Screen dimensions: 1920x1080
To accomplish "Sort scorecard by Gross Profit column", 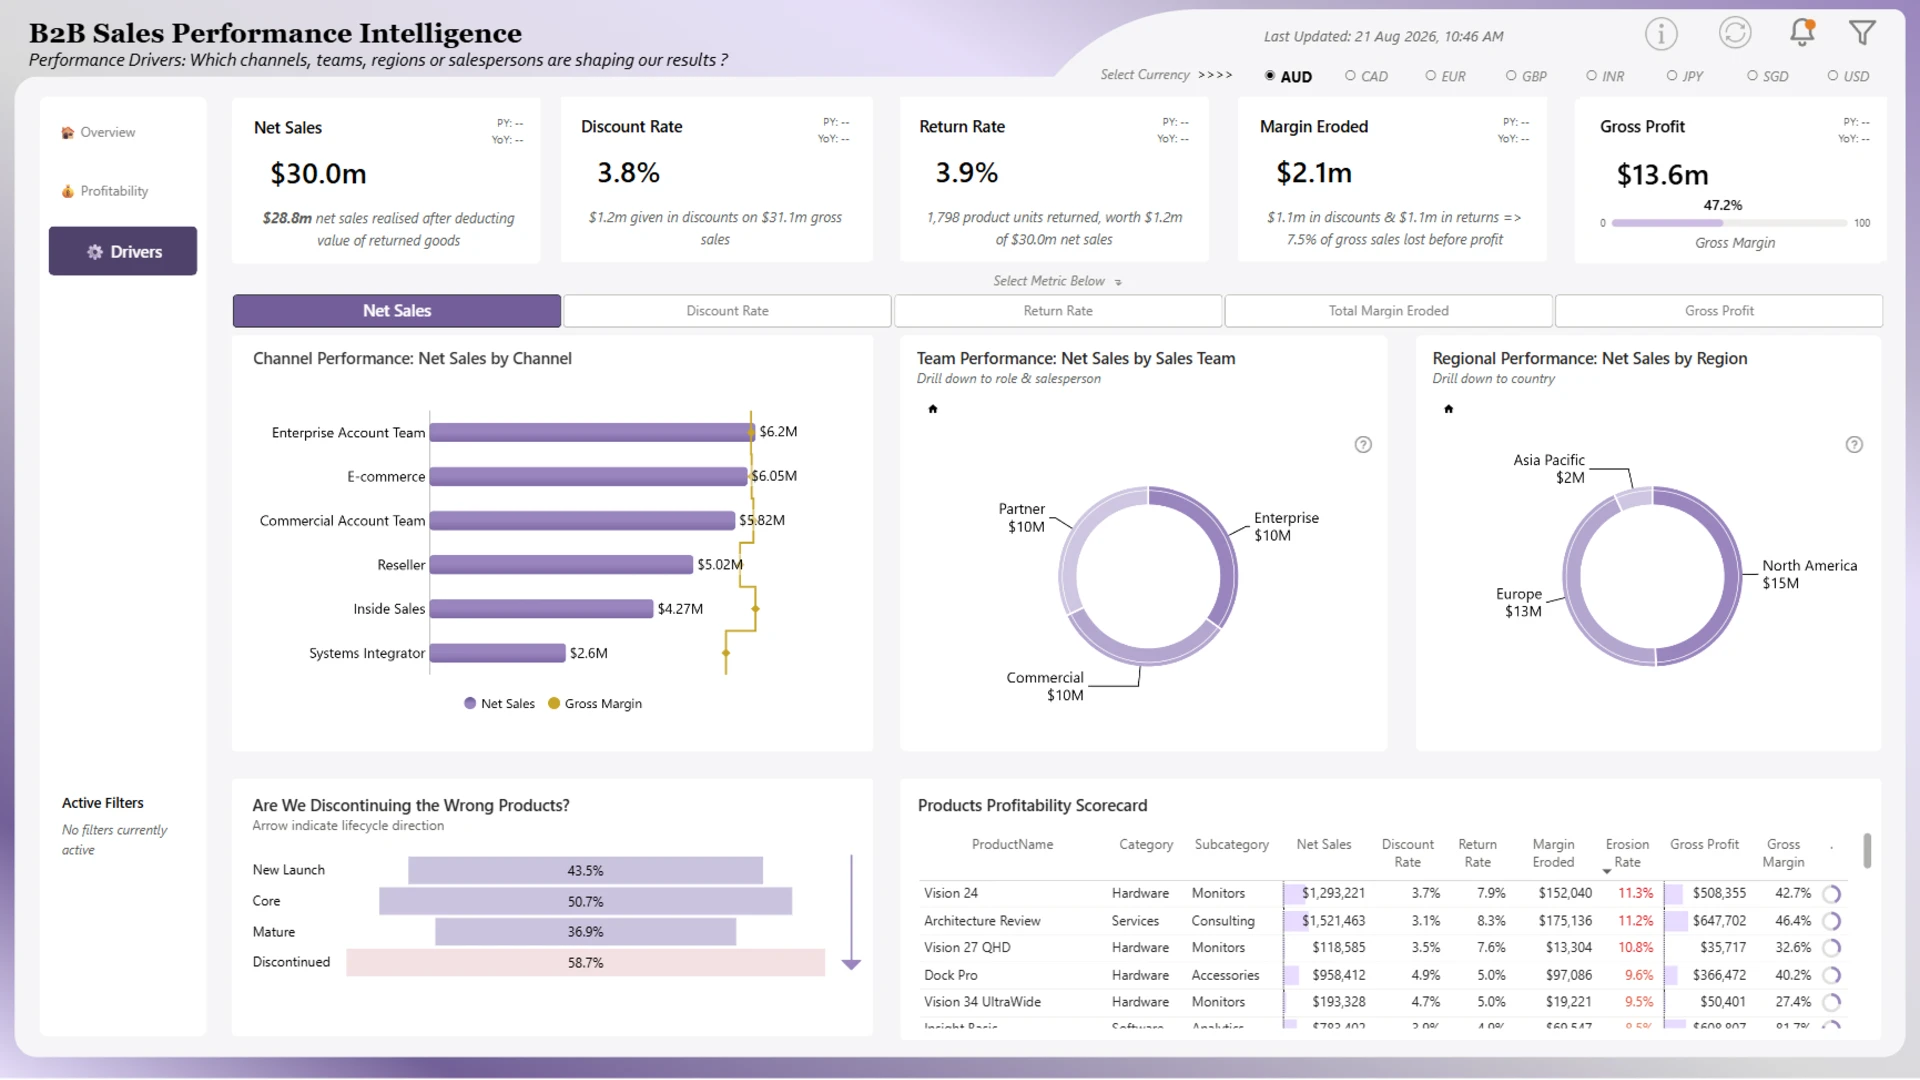I will (1704, 845).
